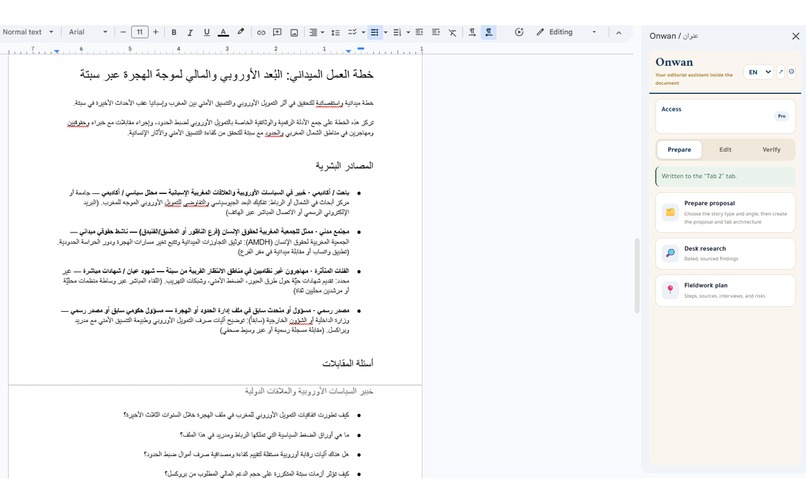Image resolution: width=806 pixels, height=504 pixels.
Task: Add a comment using the toolbar icon
Action: (277, 32)
